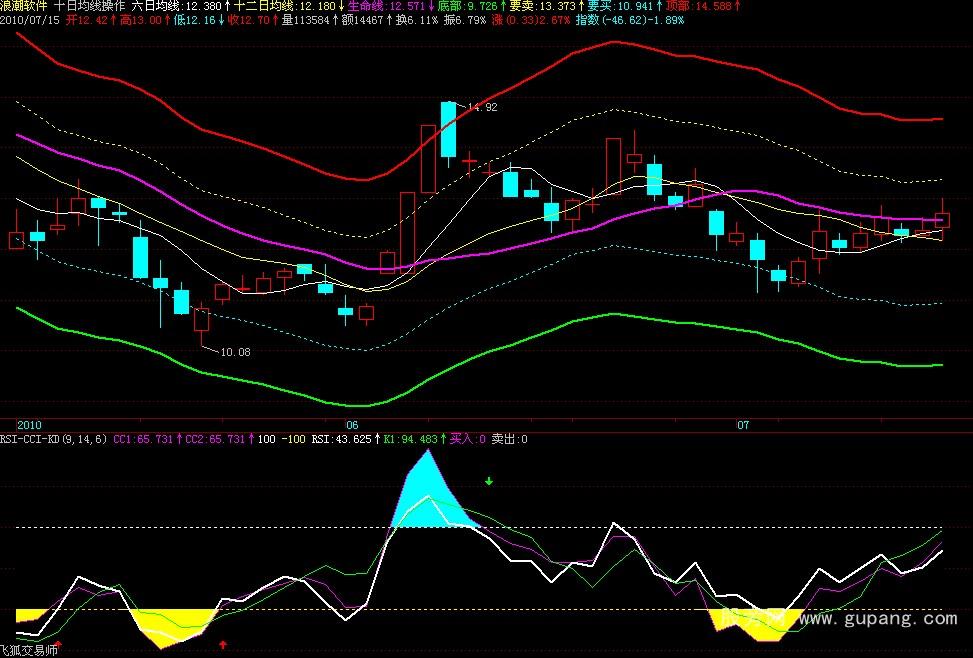Click the green down-arrow sell marker on indicator panel

[x=487, y=482]
